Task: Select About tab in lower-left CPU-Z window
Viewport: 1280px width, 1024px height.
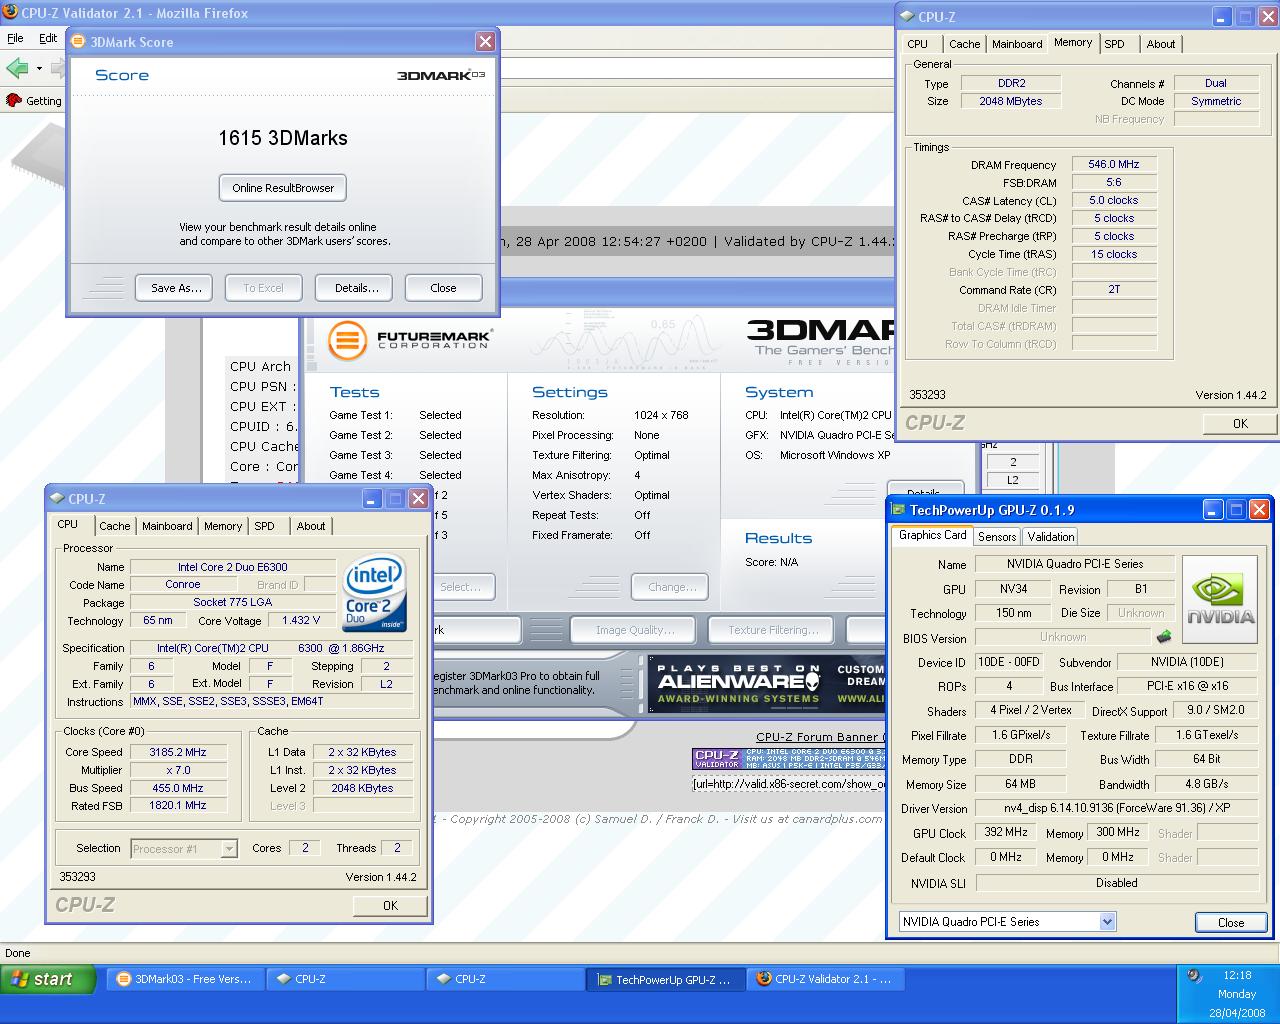Action: pos(311,526)
